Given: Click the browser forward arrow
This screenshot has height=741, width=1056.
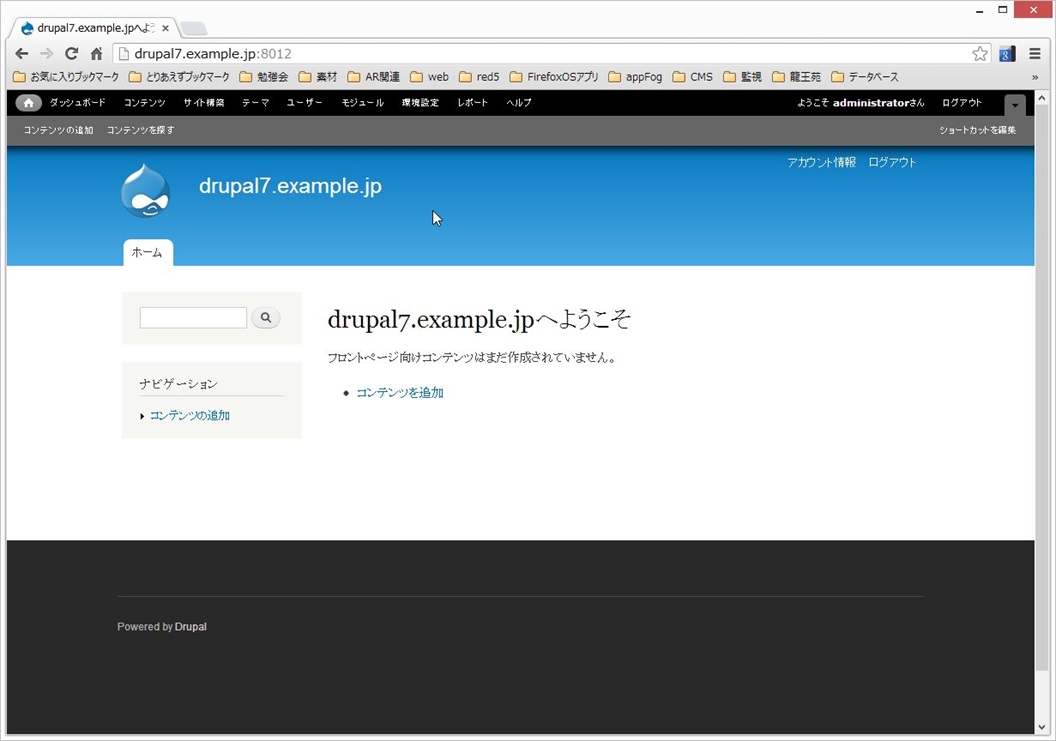Looking at the screenshot, I should pyautogui.click(x=46, y=54).
